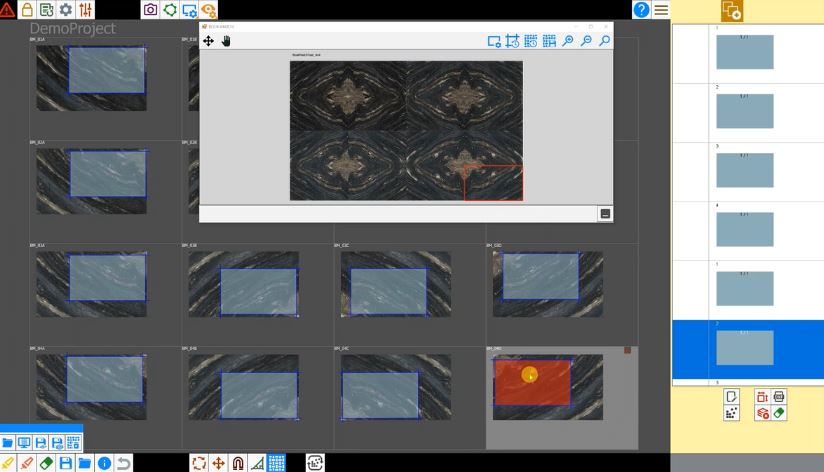Click the grid with clock icon in preview
The image size is (824, 472).
coord(531,41)
